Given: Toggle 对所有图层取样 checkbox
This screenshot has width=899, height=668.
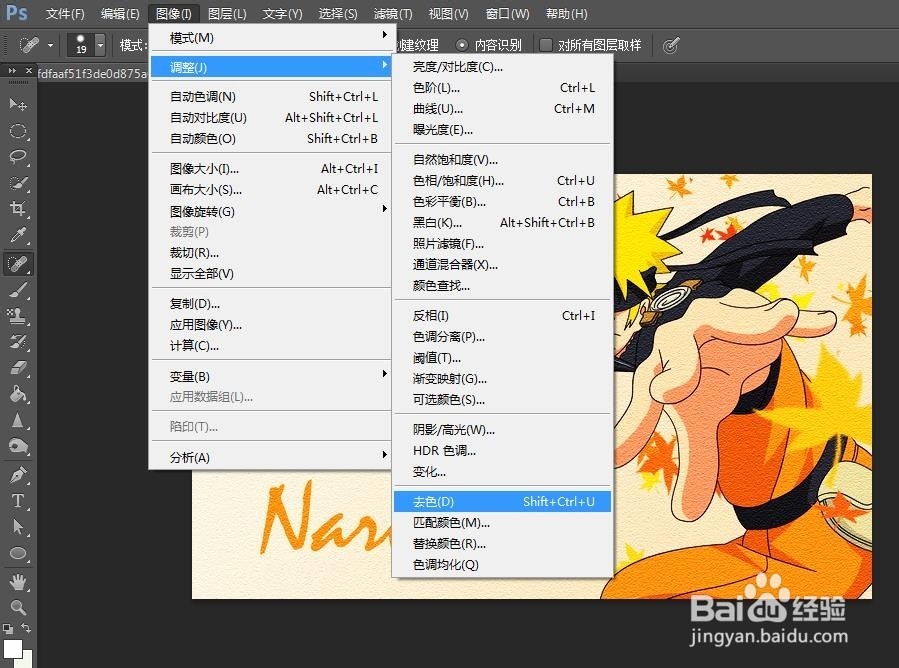Looking at the screenshot, I should [546, 45].
